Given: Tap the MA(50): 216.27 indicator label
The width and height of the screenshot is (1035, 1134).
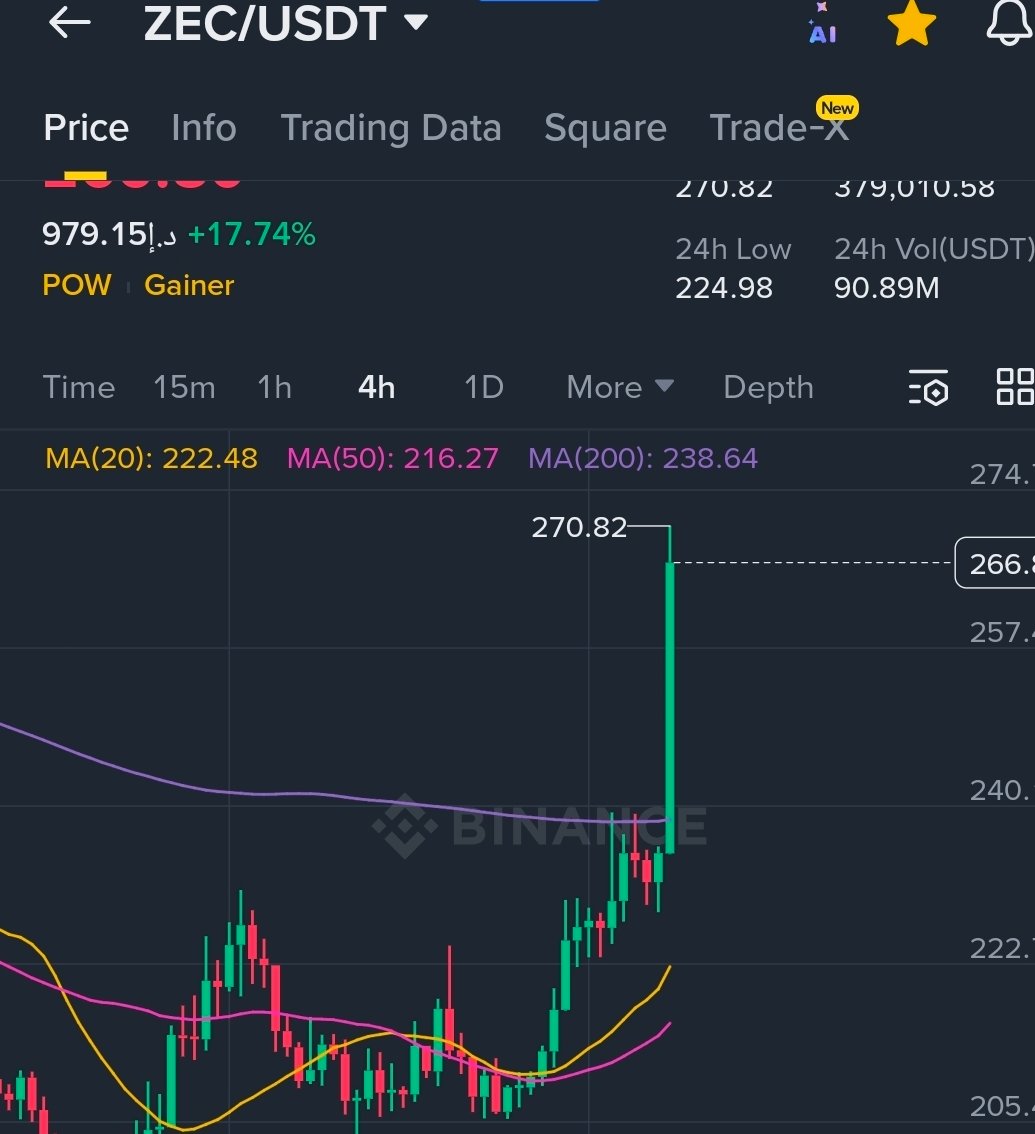Looking at the screenshot, I should click(393, 459).
